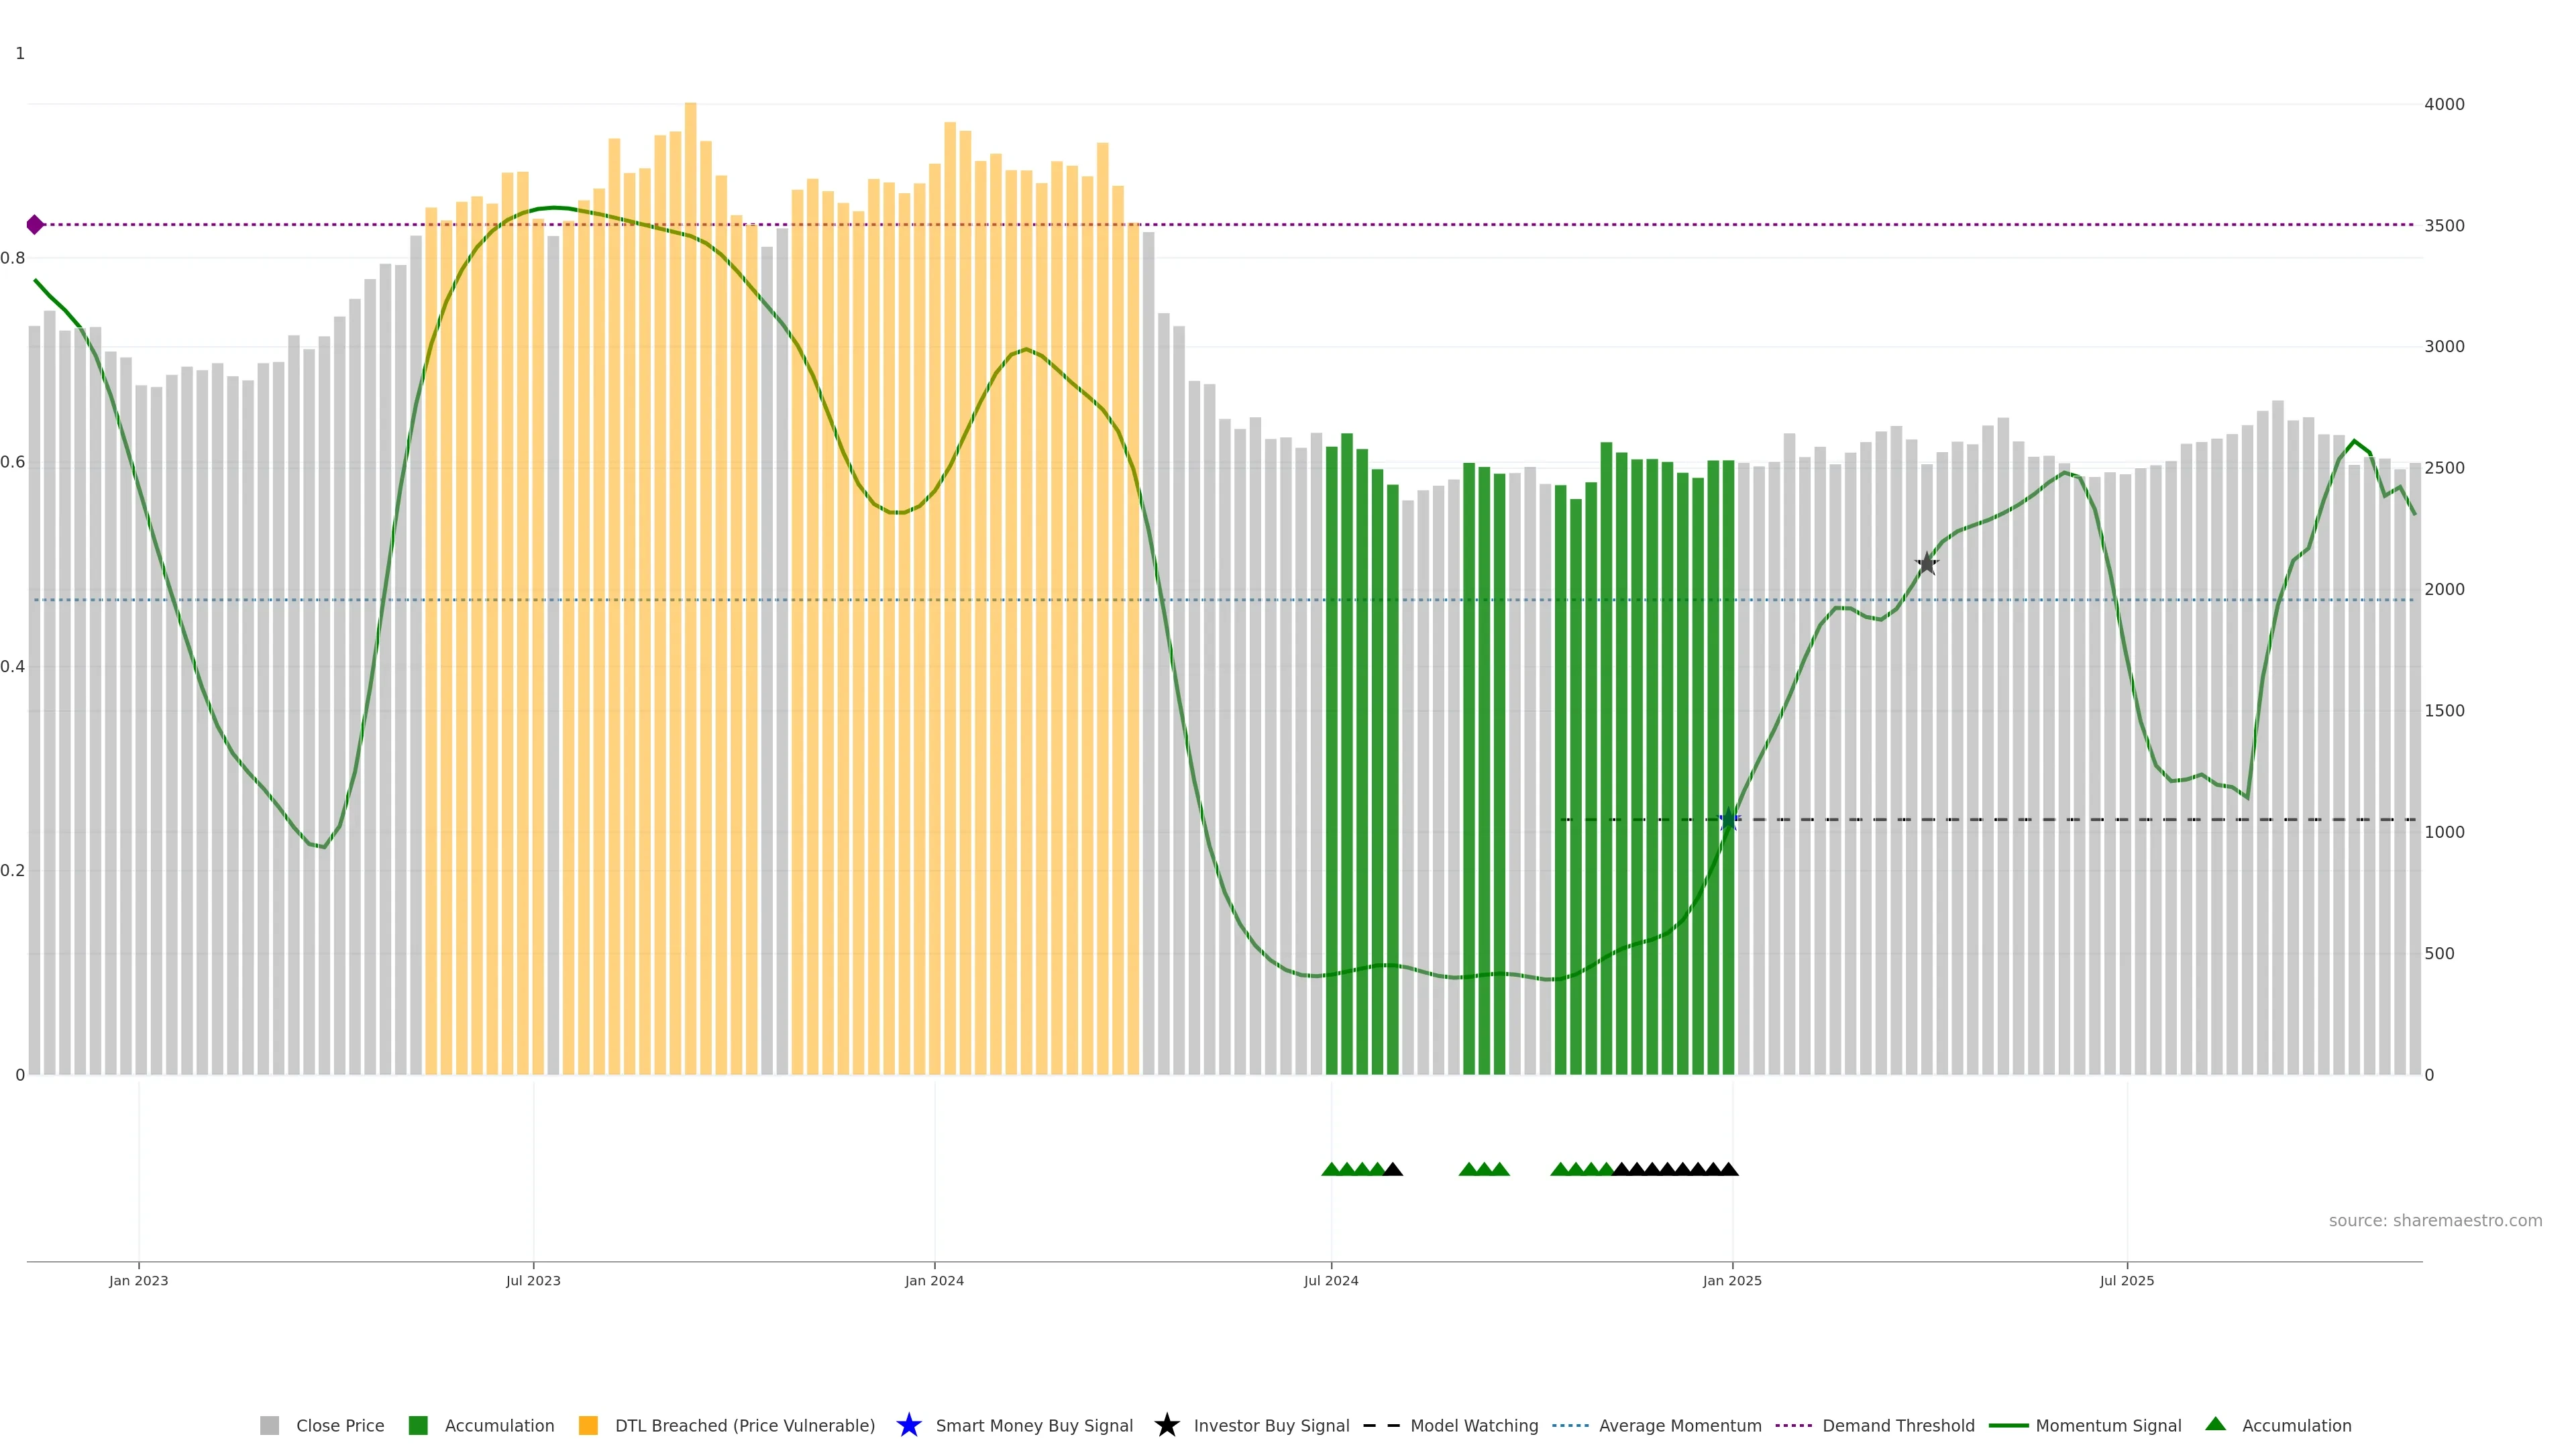Click the green Accumulation square swatch in legend
Image resolution: width=2576 pixels, height=1449 pixels.
418,1425
